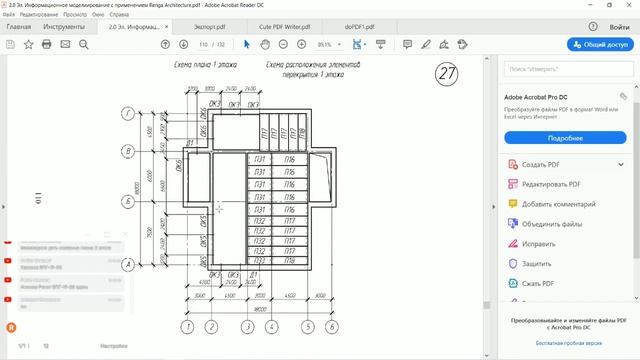Collapse the right tools pane arrow
640x360 pixels.
[493, 207]
